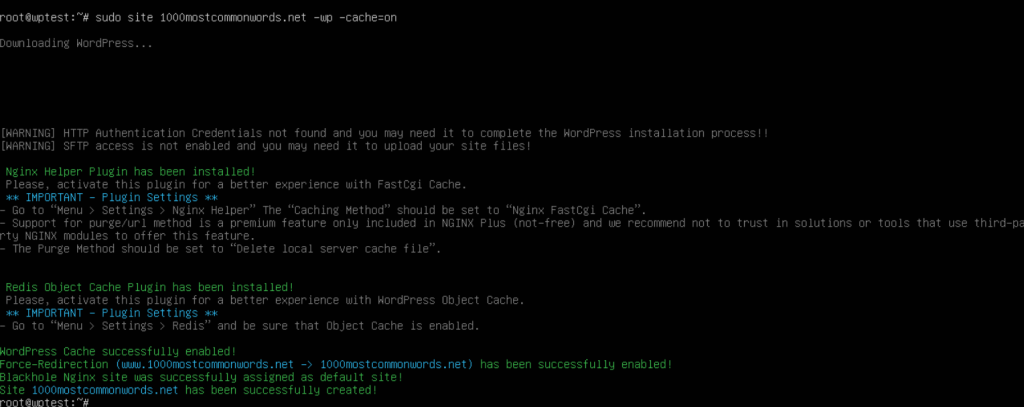Click "Nginx Helper Plugin has been installed!" message
1024x407 pixels.
pos(132,171)
